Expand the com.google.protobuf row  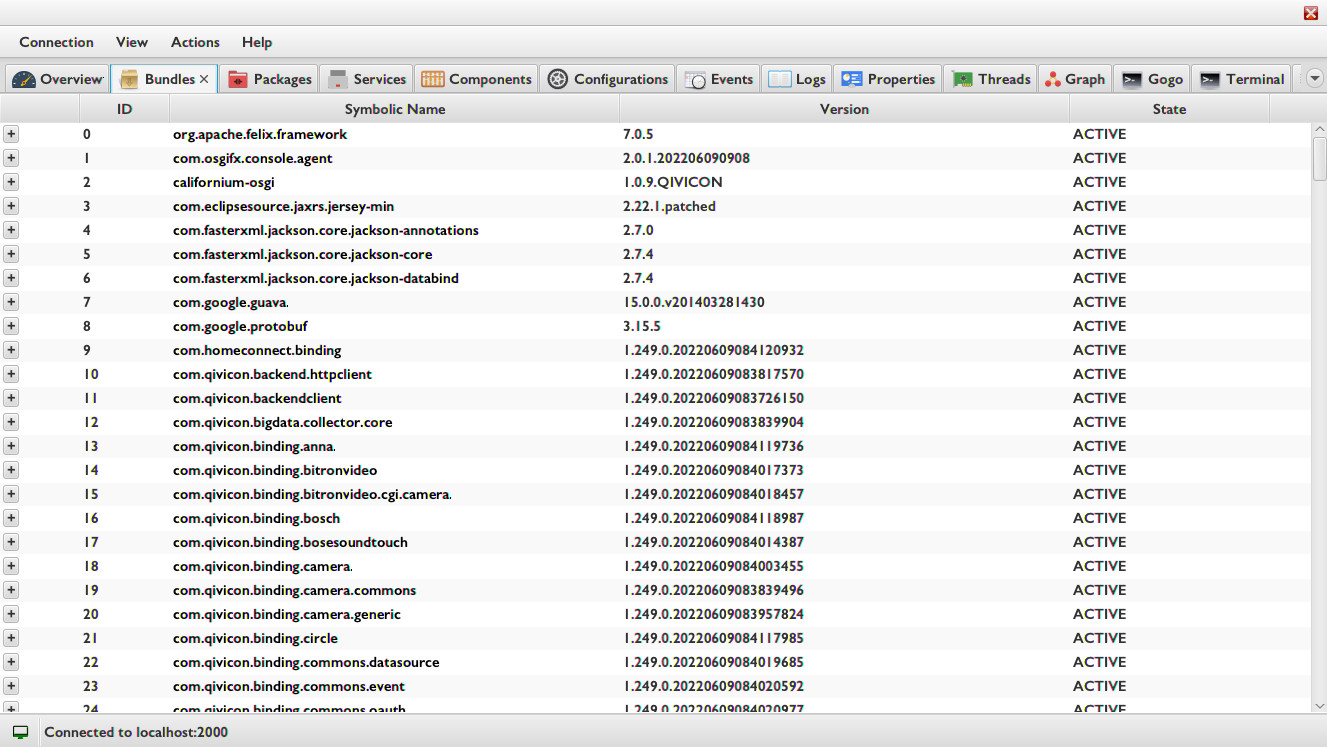coord(11,326)
